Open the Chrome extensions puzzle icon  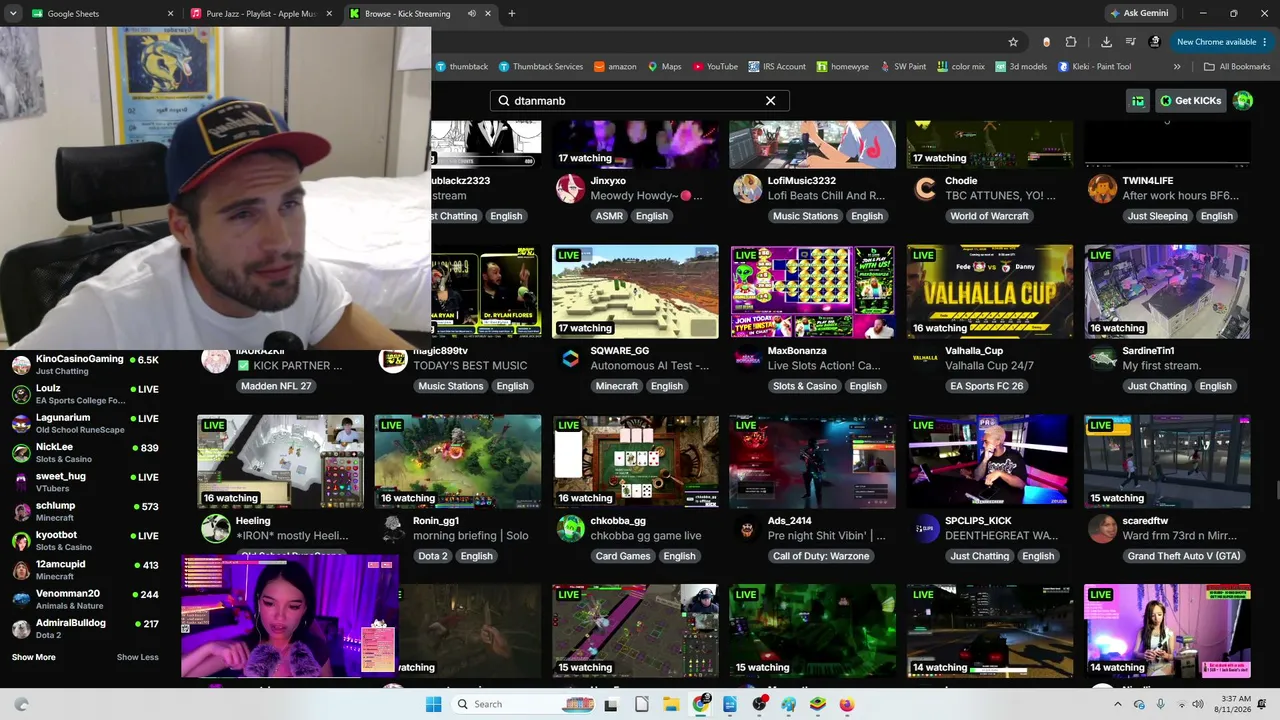click(1071, 42)
